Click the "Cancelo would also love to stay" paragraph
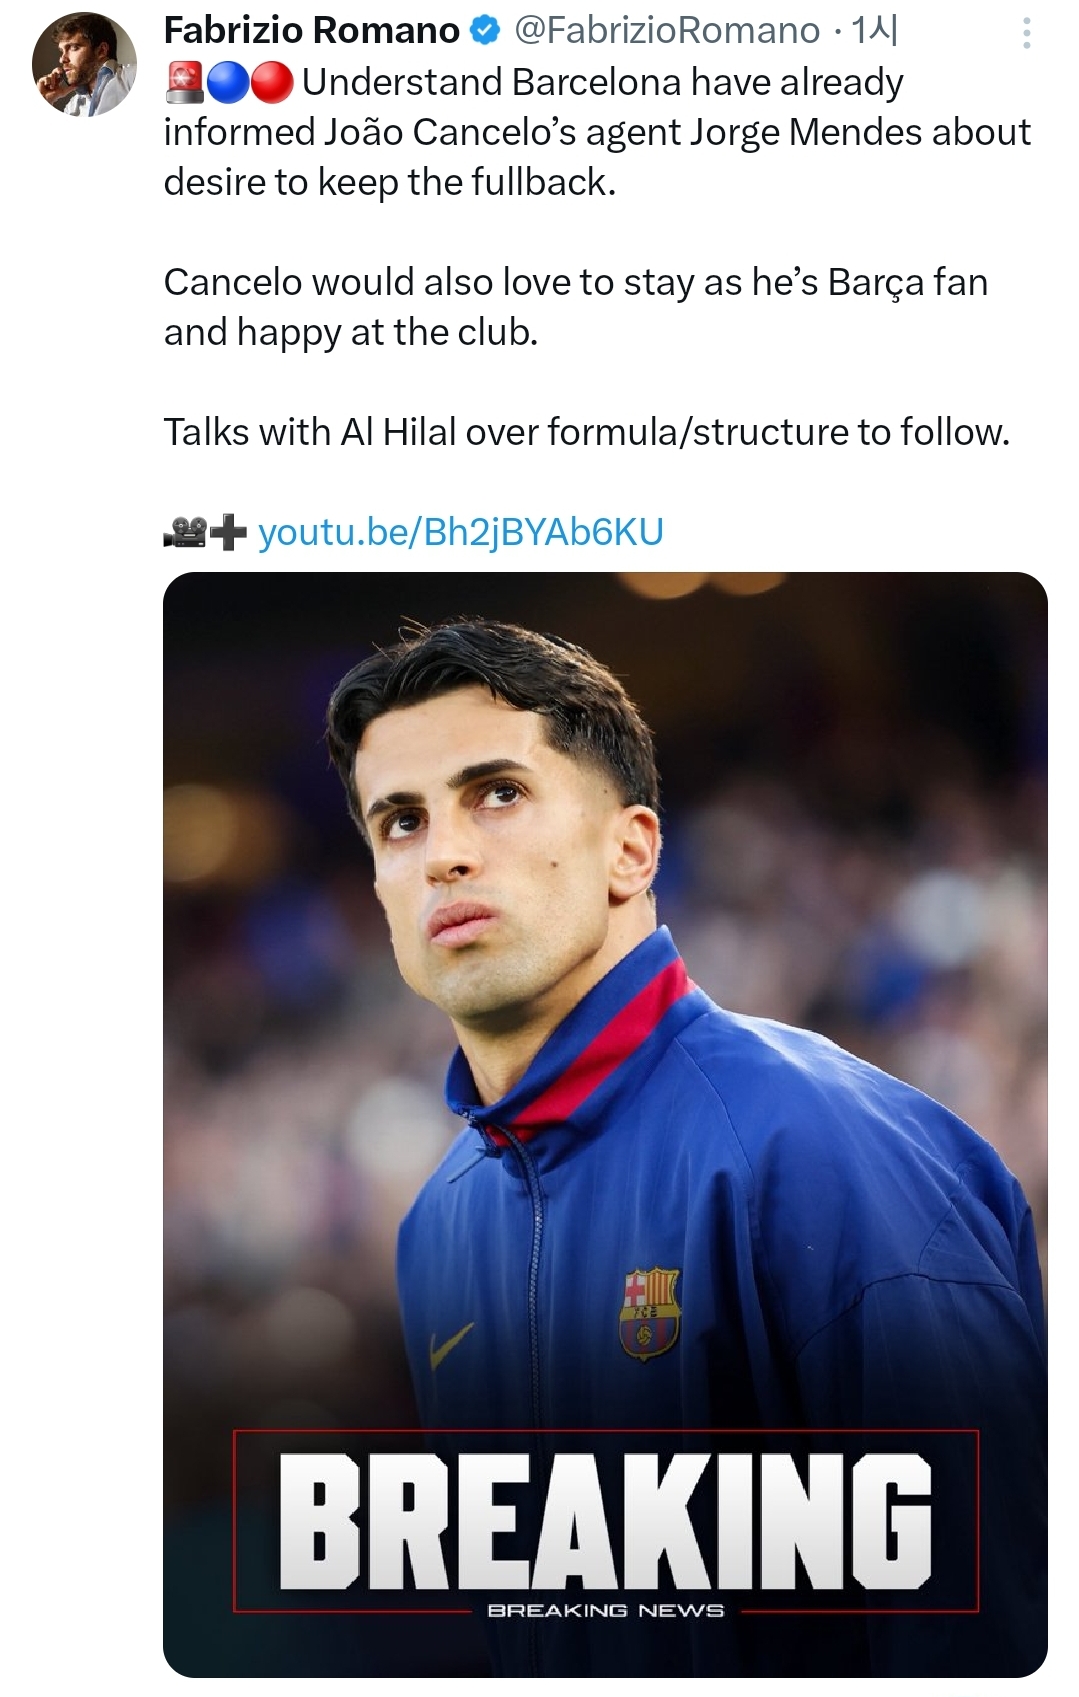This screenshot has width=1079, height=1697. pos(575,307)
